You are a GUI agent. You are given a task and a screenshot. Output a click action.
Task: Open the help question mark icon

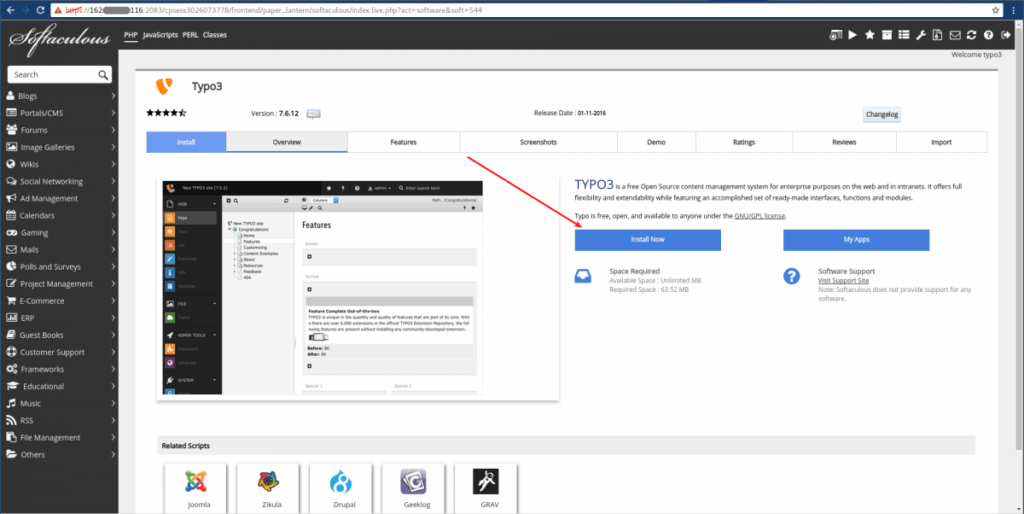click(x=989, y=35)
